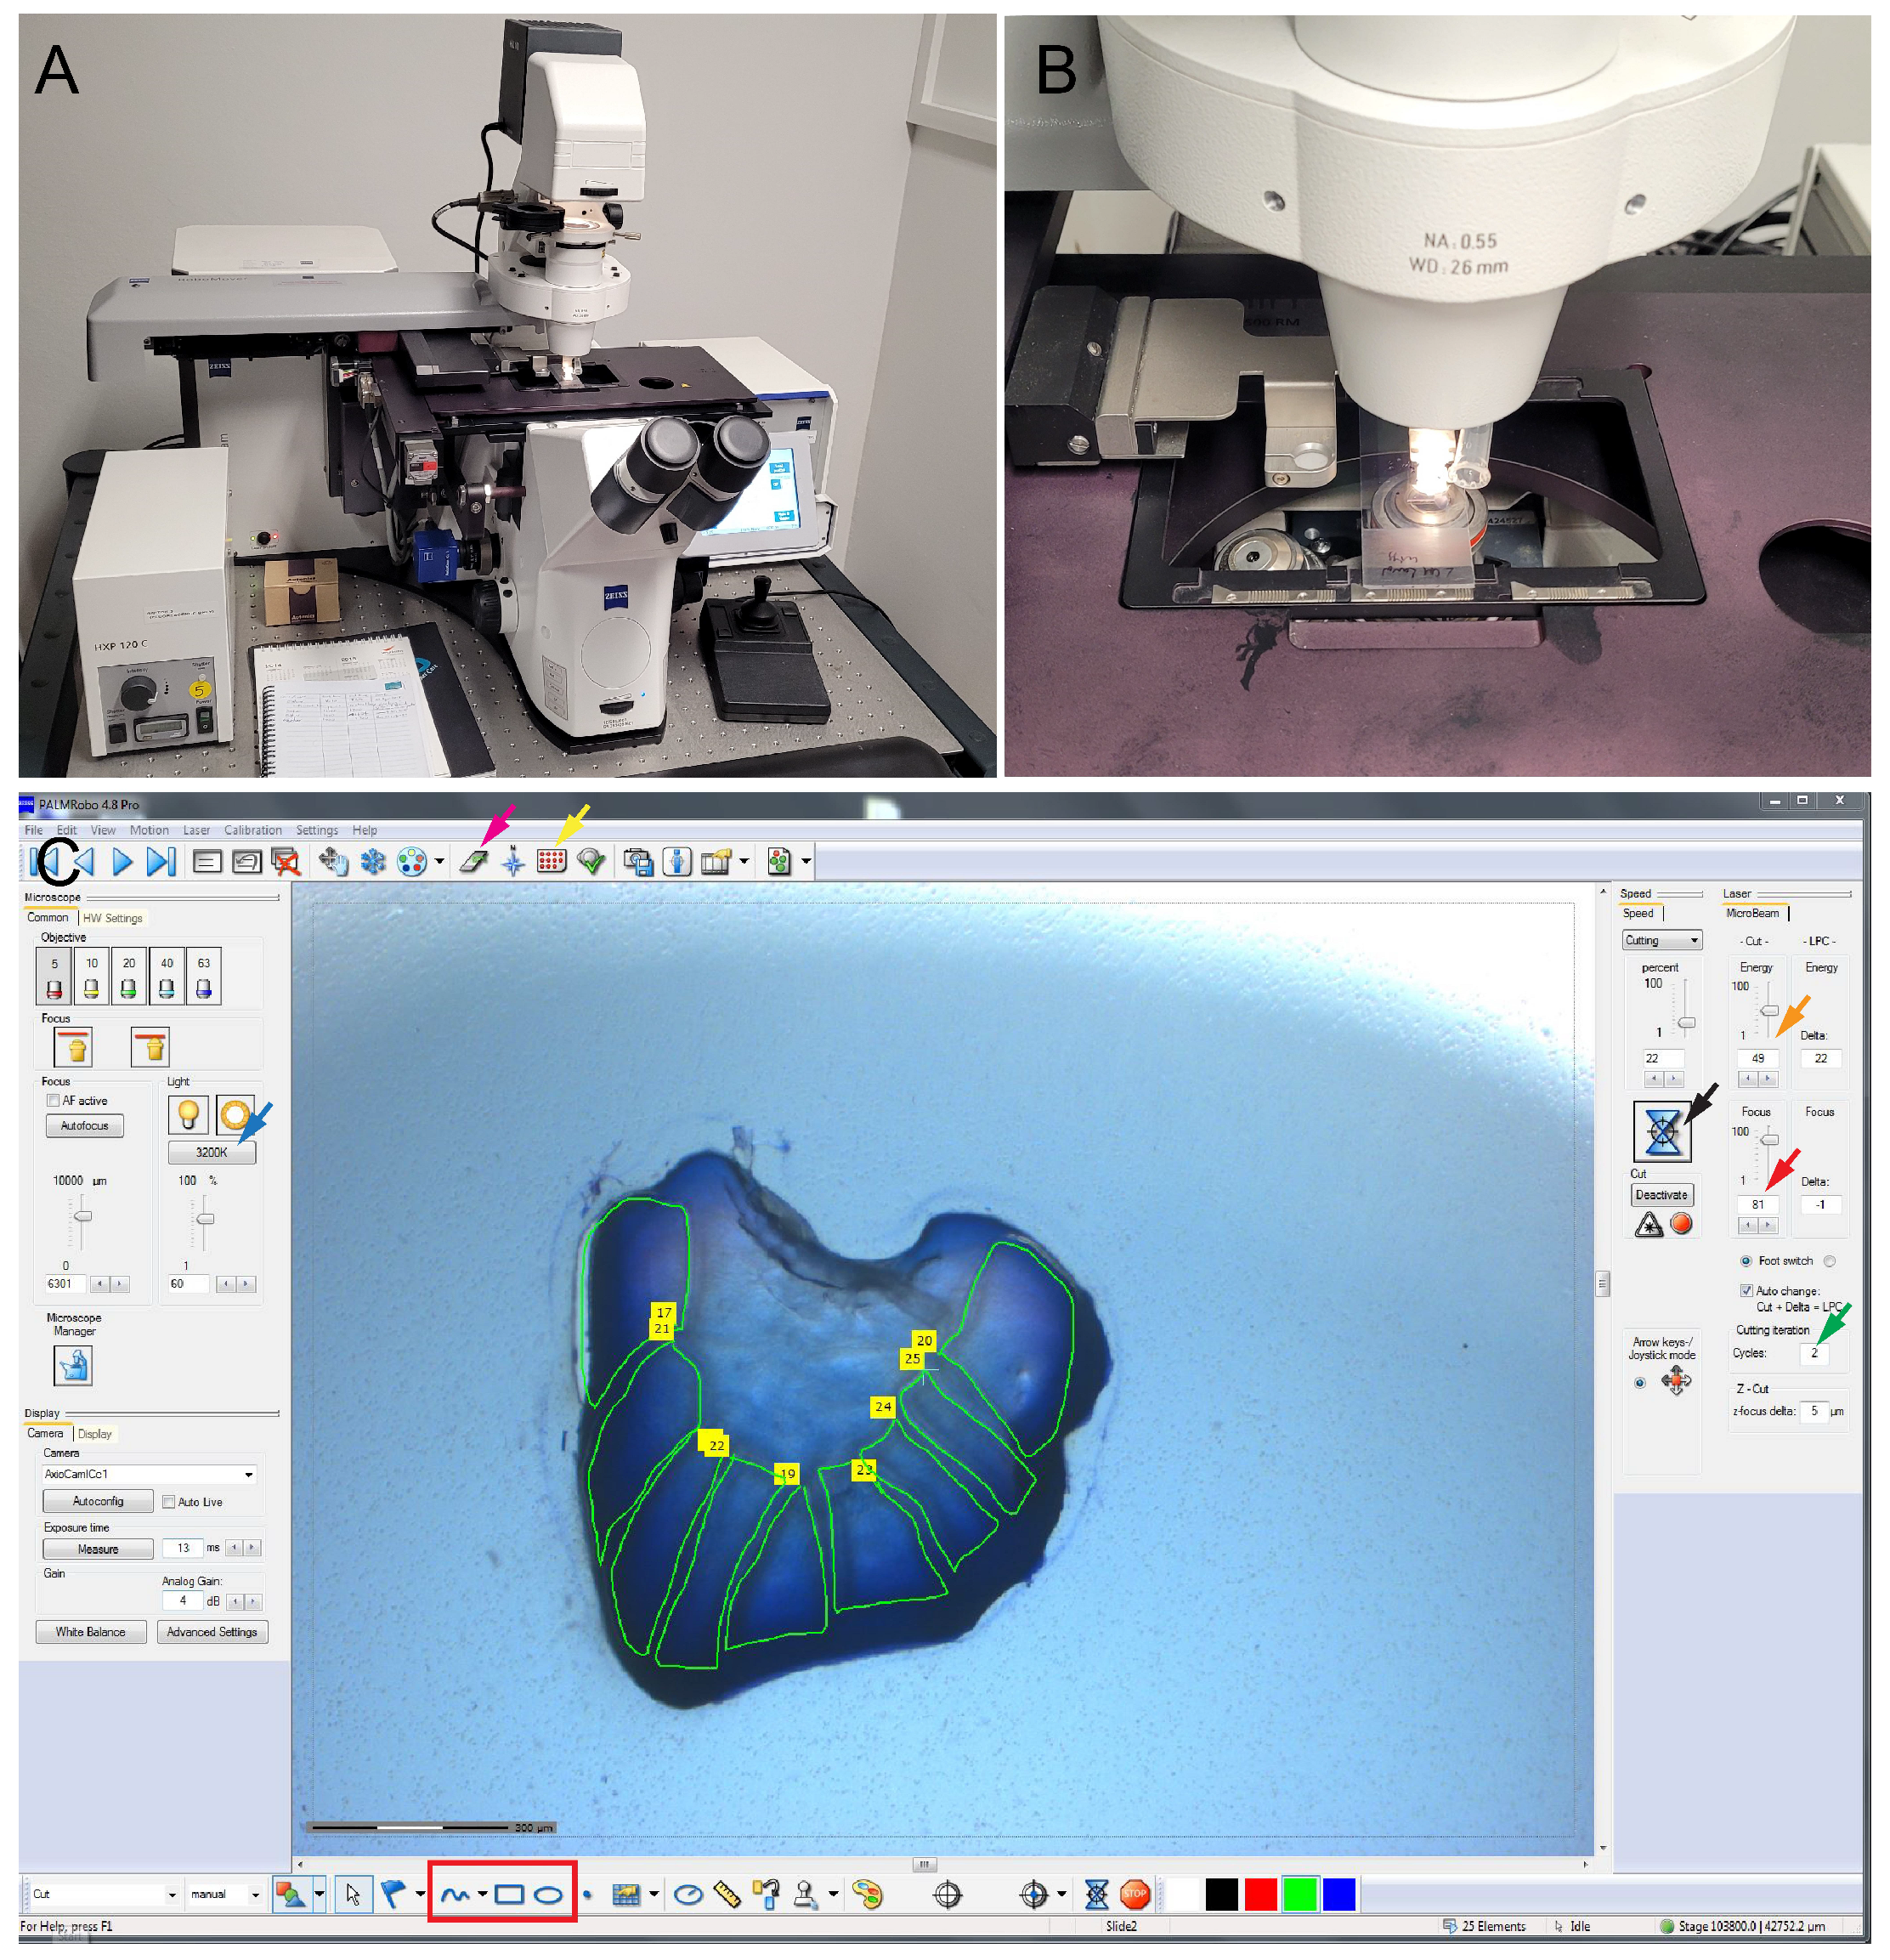The image size is (1890, 1960).
Task: Enable the AF active checkbox
Action: tap(54, 1100)
